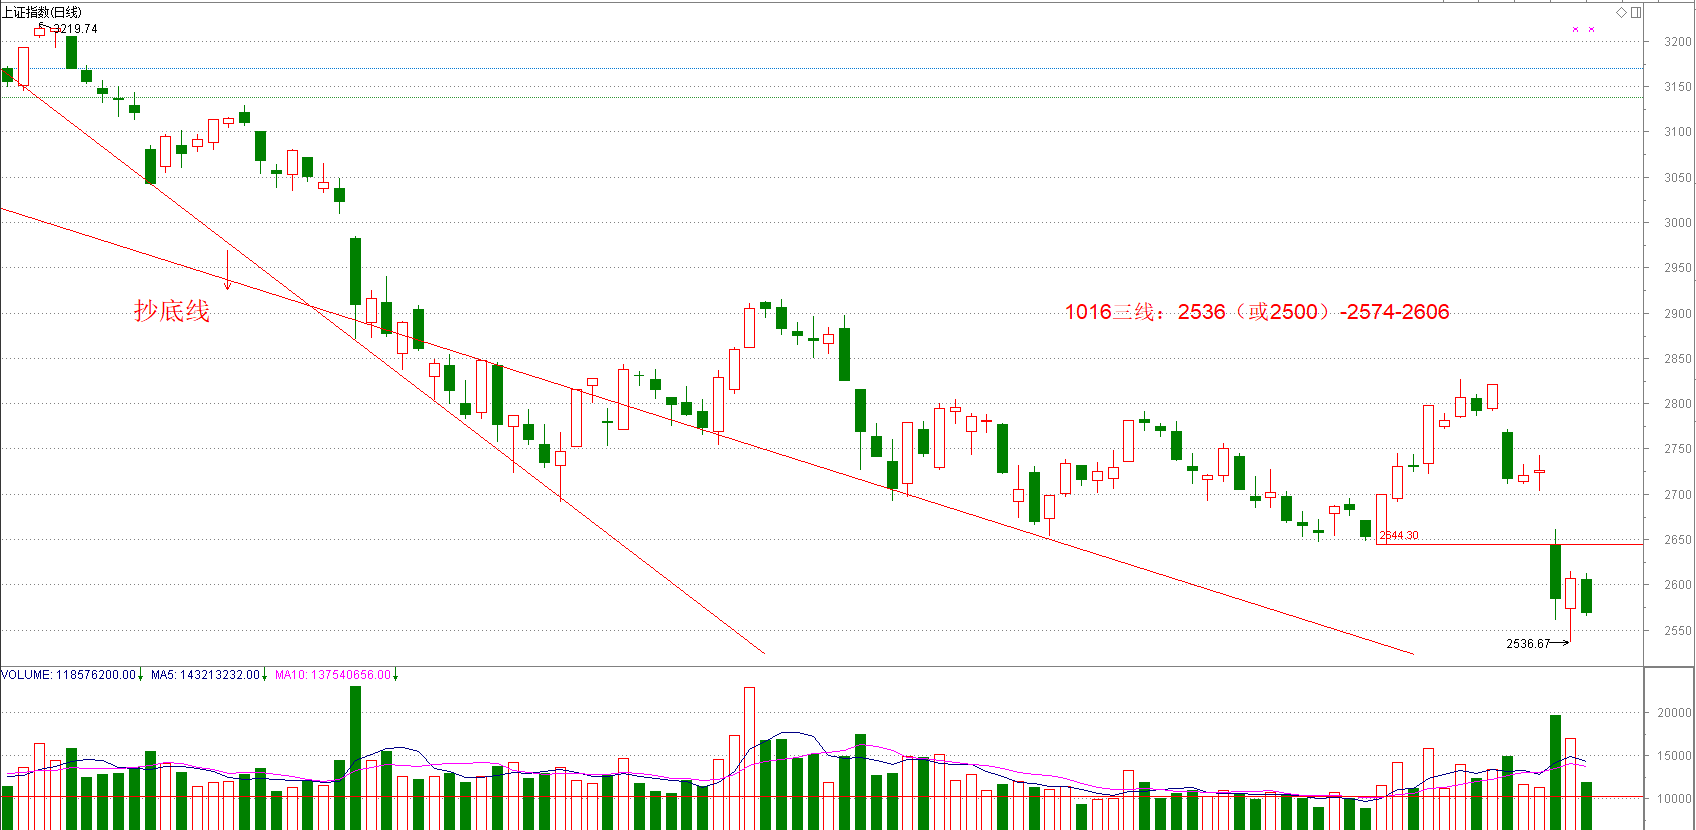Viewport: 1696px width, 830px height.
Task: Click the 2536.67 low price label
Action: pos(1528,644)
